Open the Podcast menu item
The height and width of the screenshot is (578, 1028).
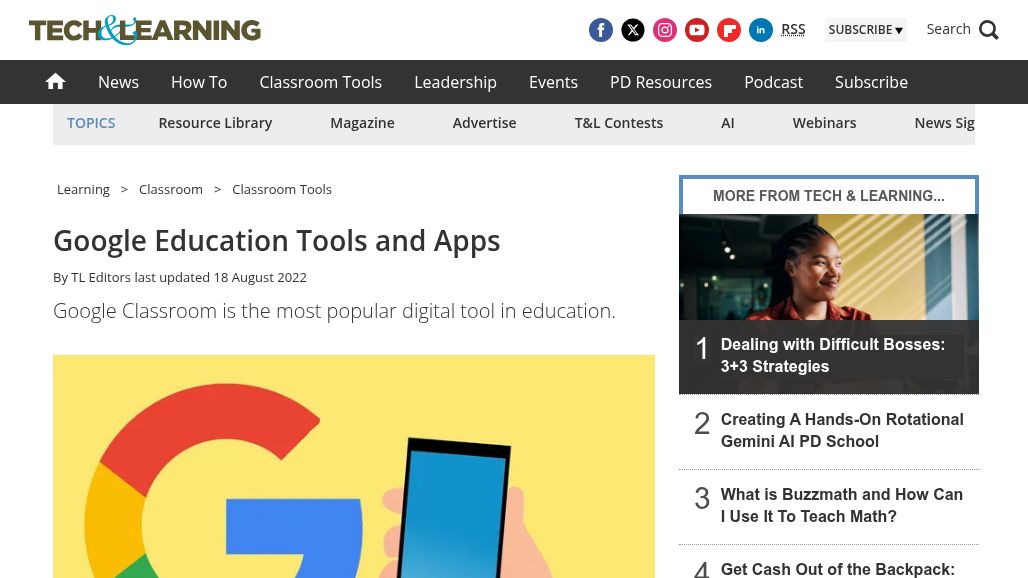[774, 82]
